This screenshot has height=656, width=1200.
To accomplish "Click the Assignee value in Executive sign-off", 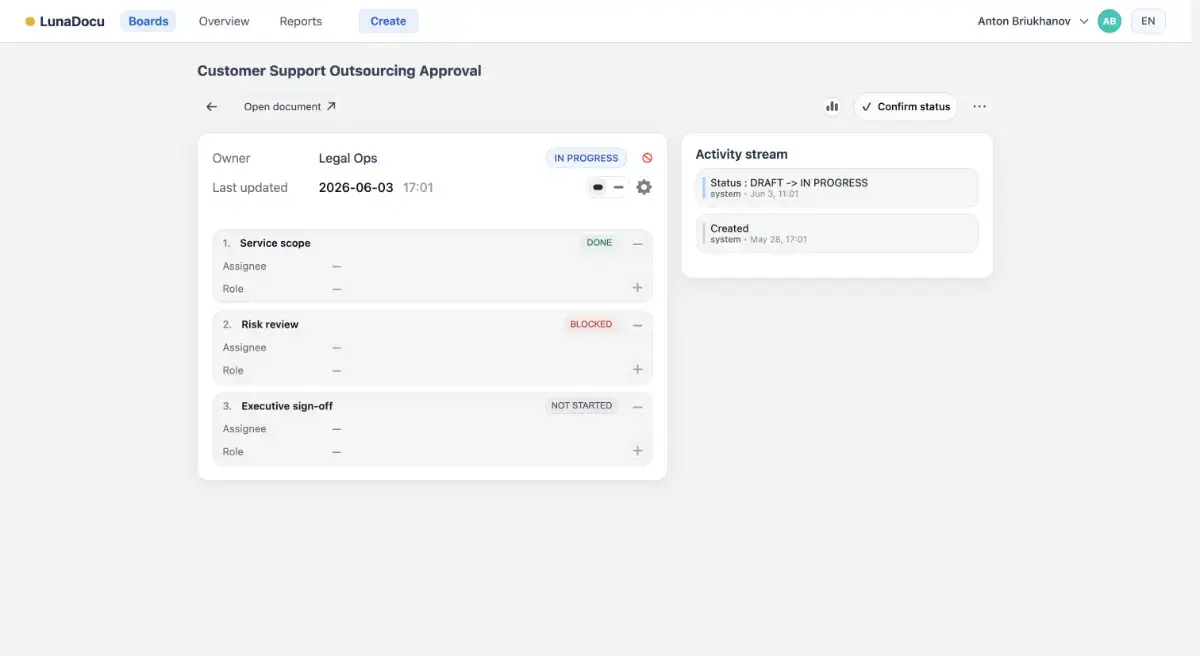I will [x=337, y=429].
